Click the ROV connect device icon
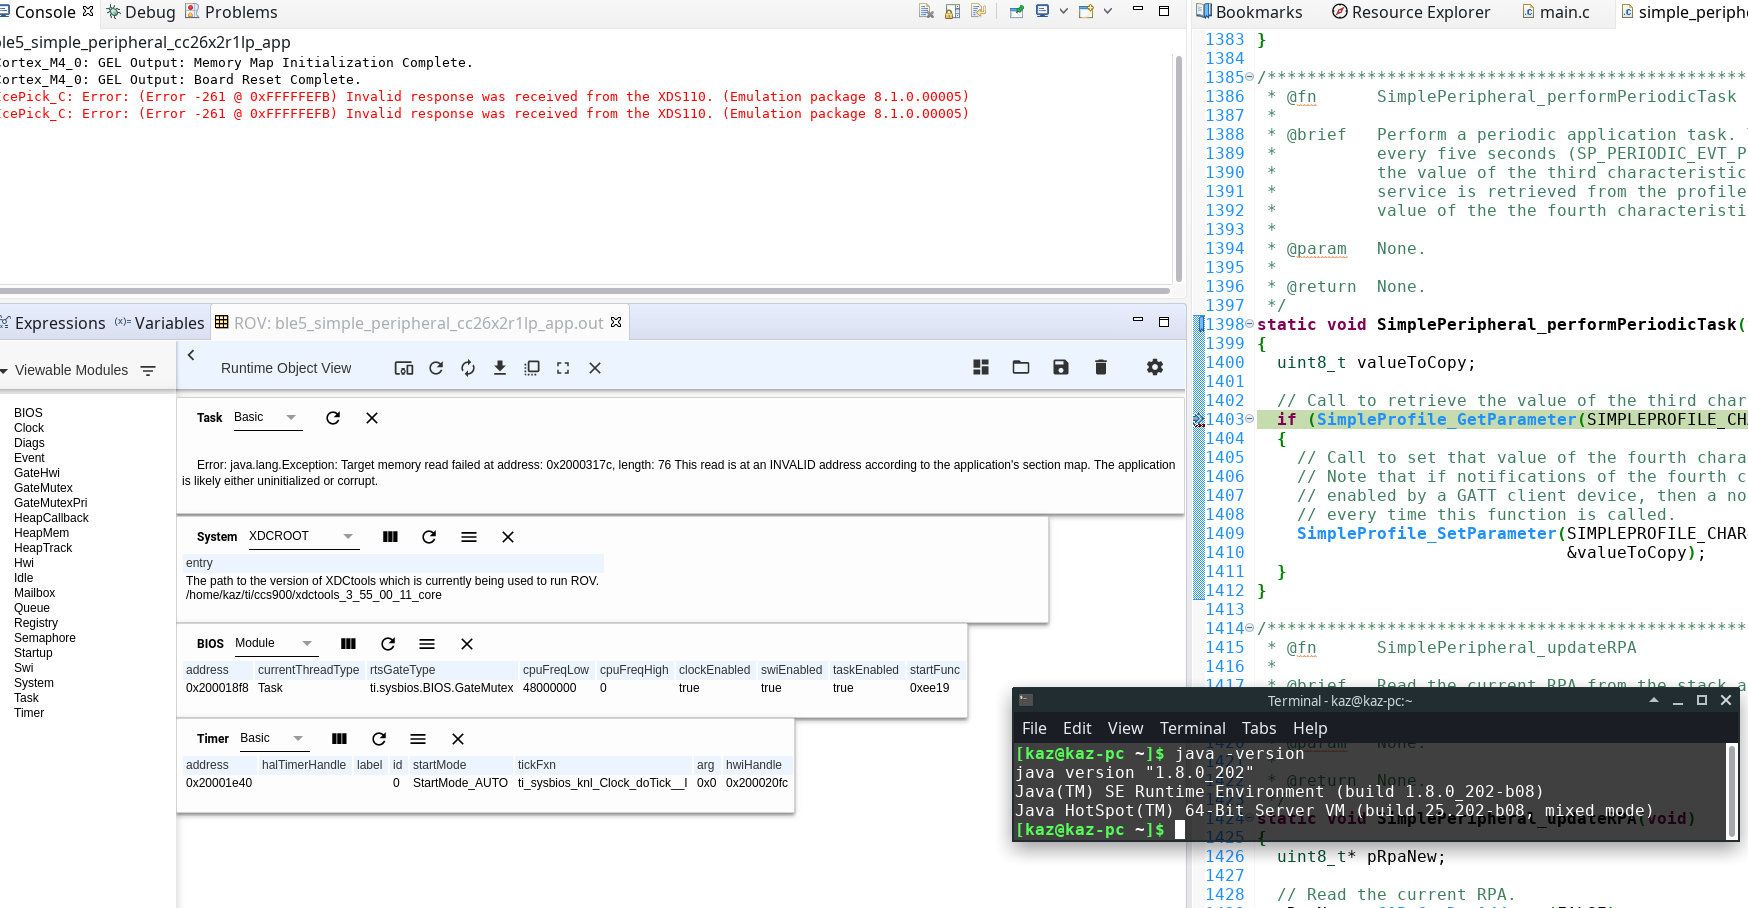 (x=404, y=368)
